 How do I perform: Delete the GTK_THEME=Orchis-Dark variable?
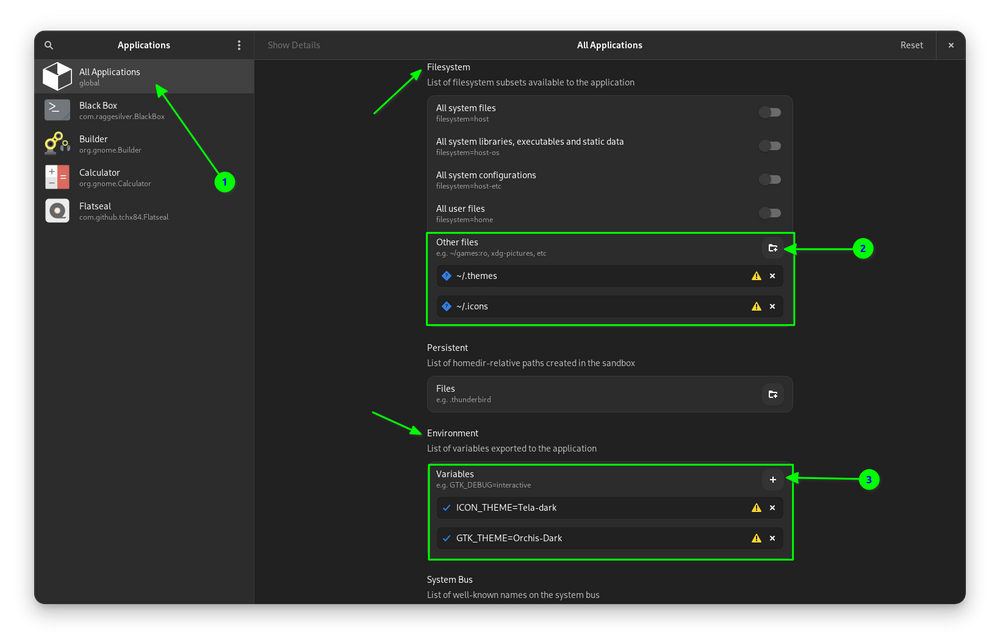(772, 538)
